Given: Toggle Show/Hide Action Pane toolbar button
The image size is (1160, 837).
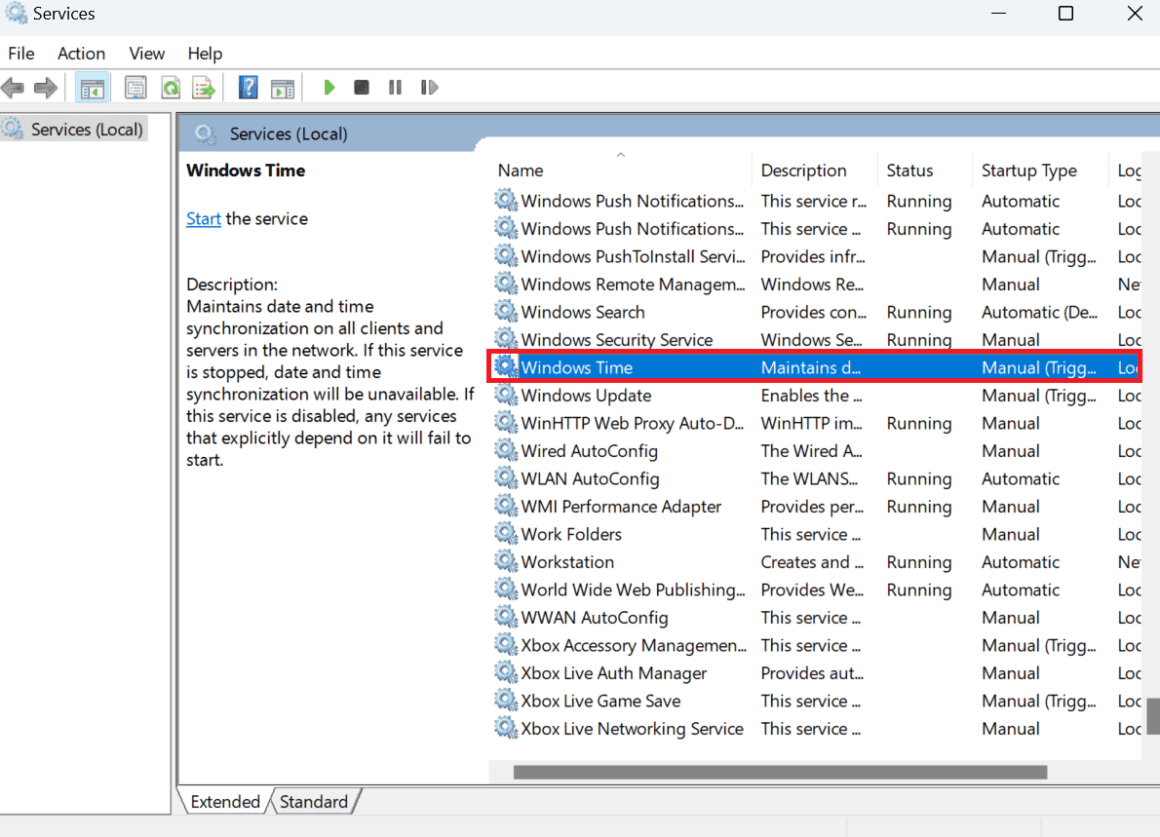Looking at the screenshot, I should 282,88.
